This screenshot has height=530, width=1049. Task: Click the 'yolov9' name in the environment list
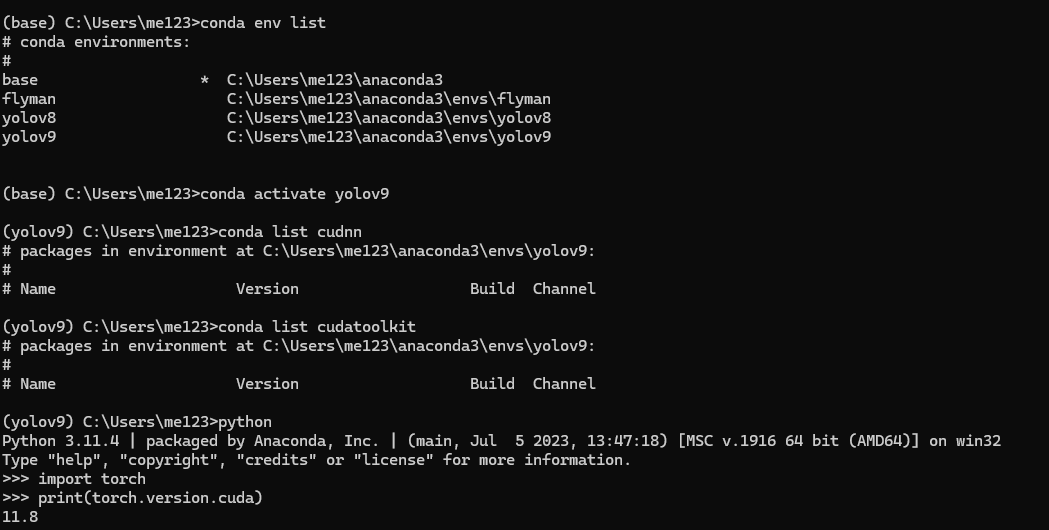[x=29, y=137]
